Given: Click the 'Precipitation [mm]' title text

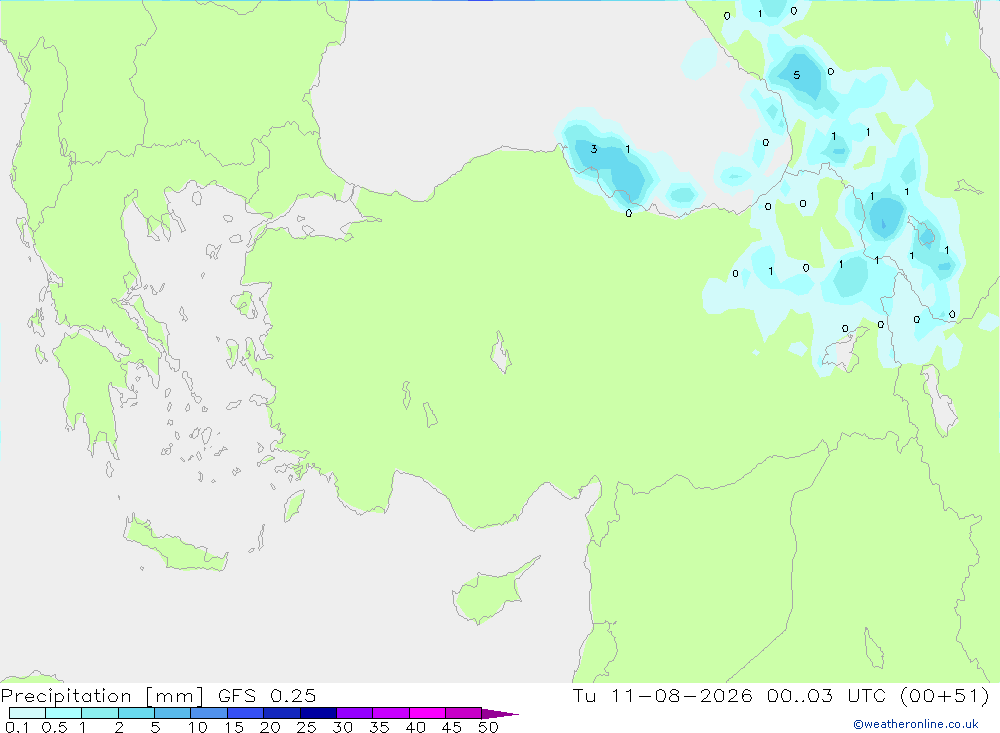Looking at the screenshot, I should [102, 695].
